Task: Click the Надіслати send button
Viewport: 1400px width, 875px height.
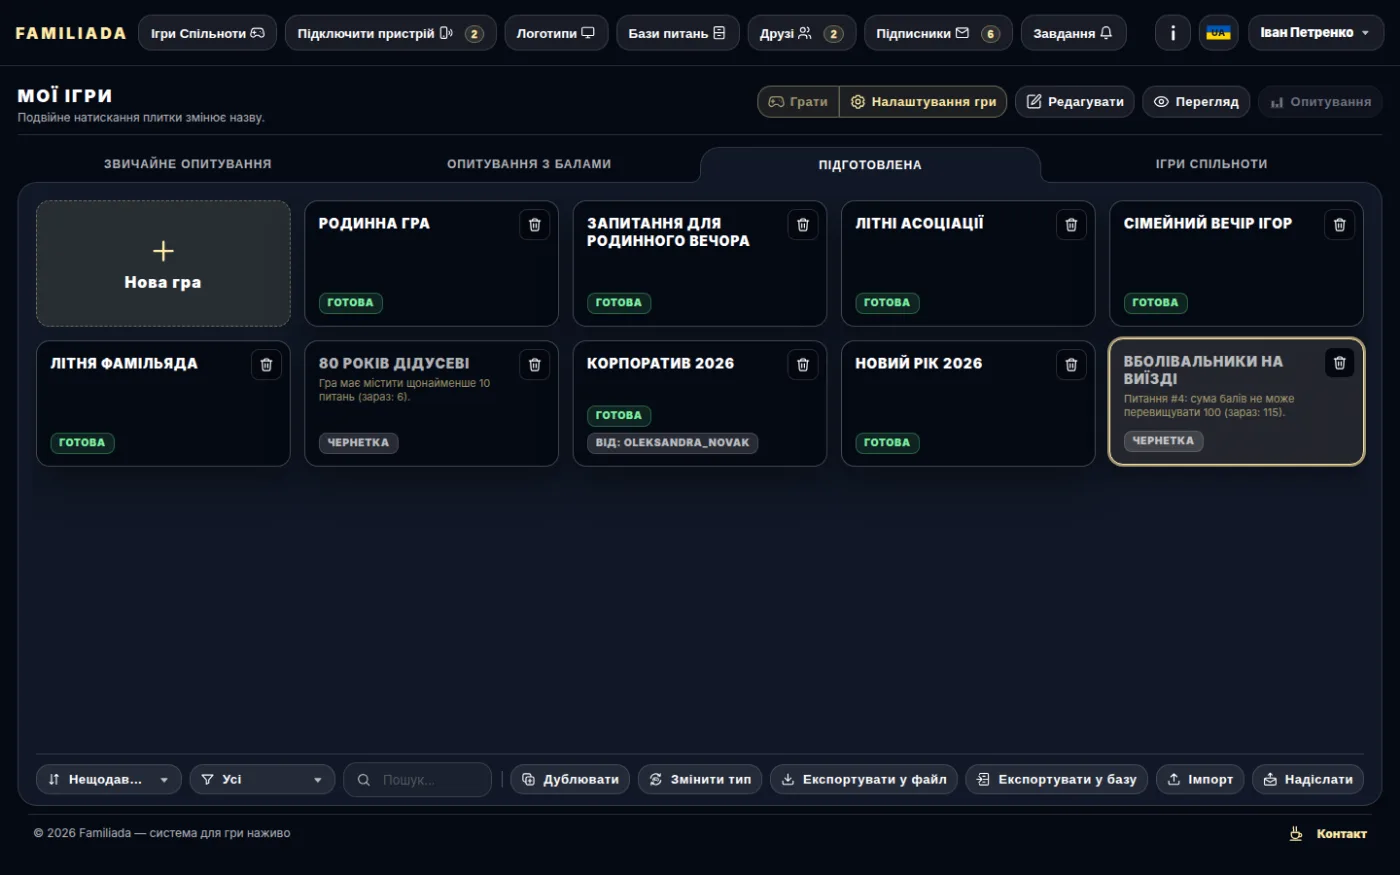Action: pos(1308,780)
